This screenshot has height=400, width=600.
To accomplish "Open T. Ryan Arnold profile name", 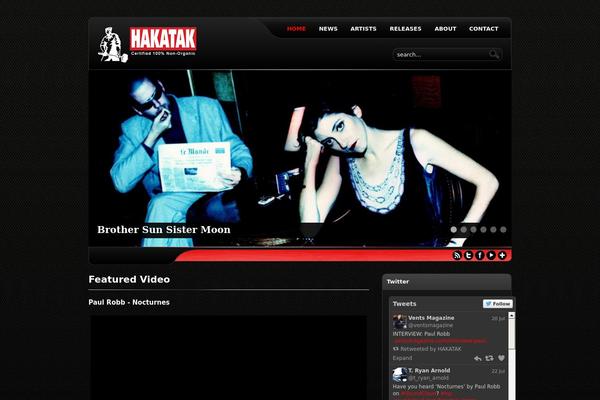I will [x=429, y=371].
